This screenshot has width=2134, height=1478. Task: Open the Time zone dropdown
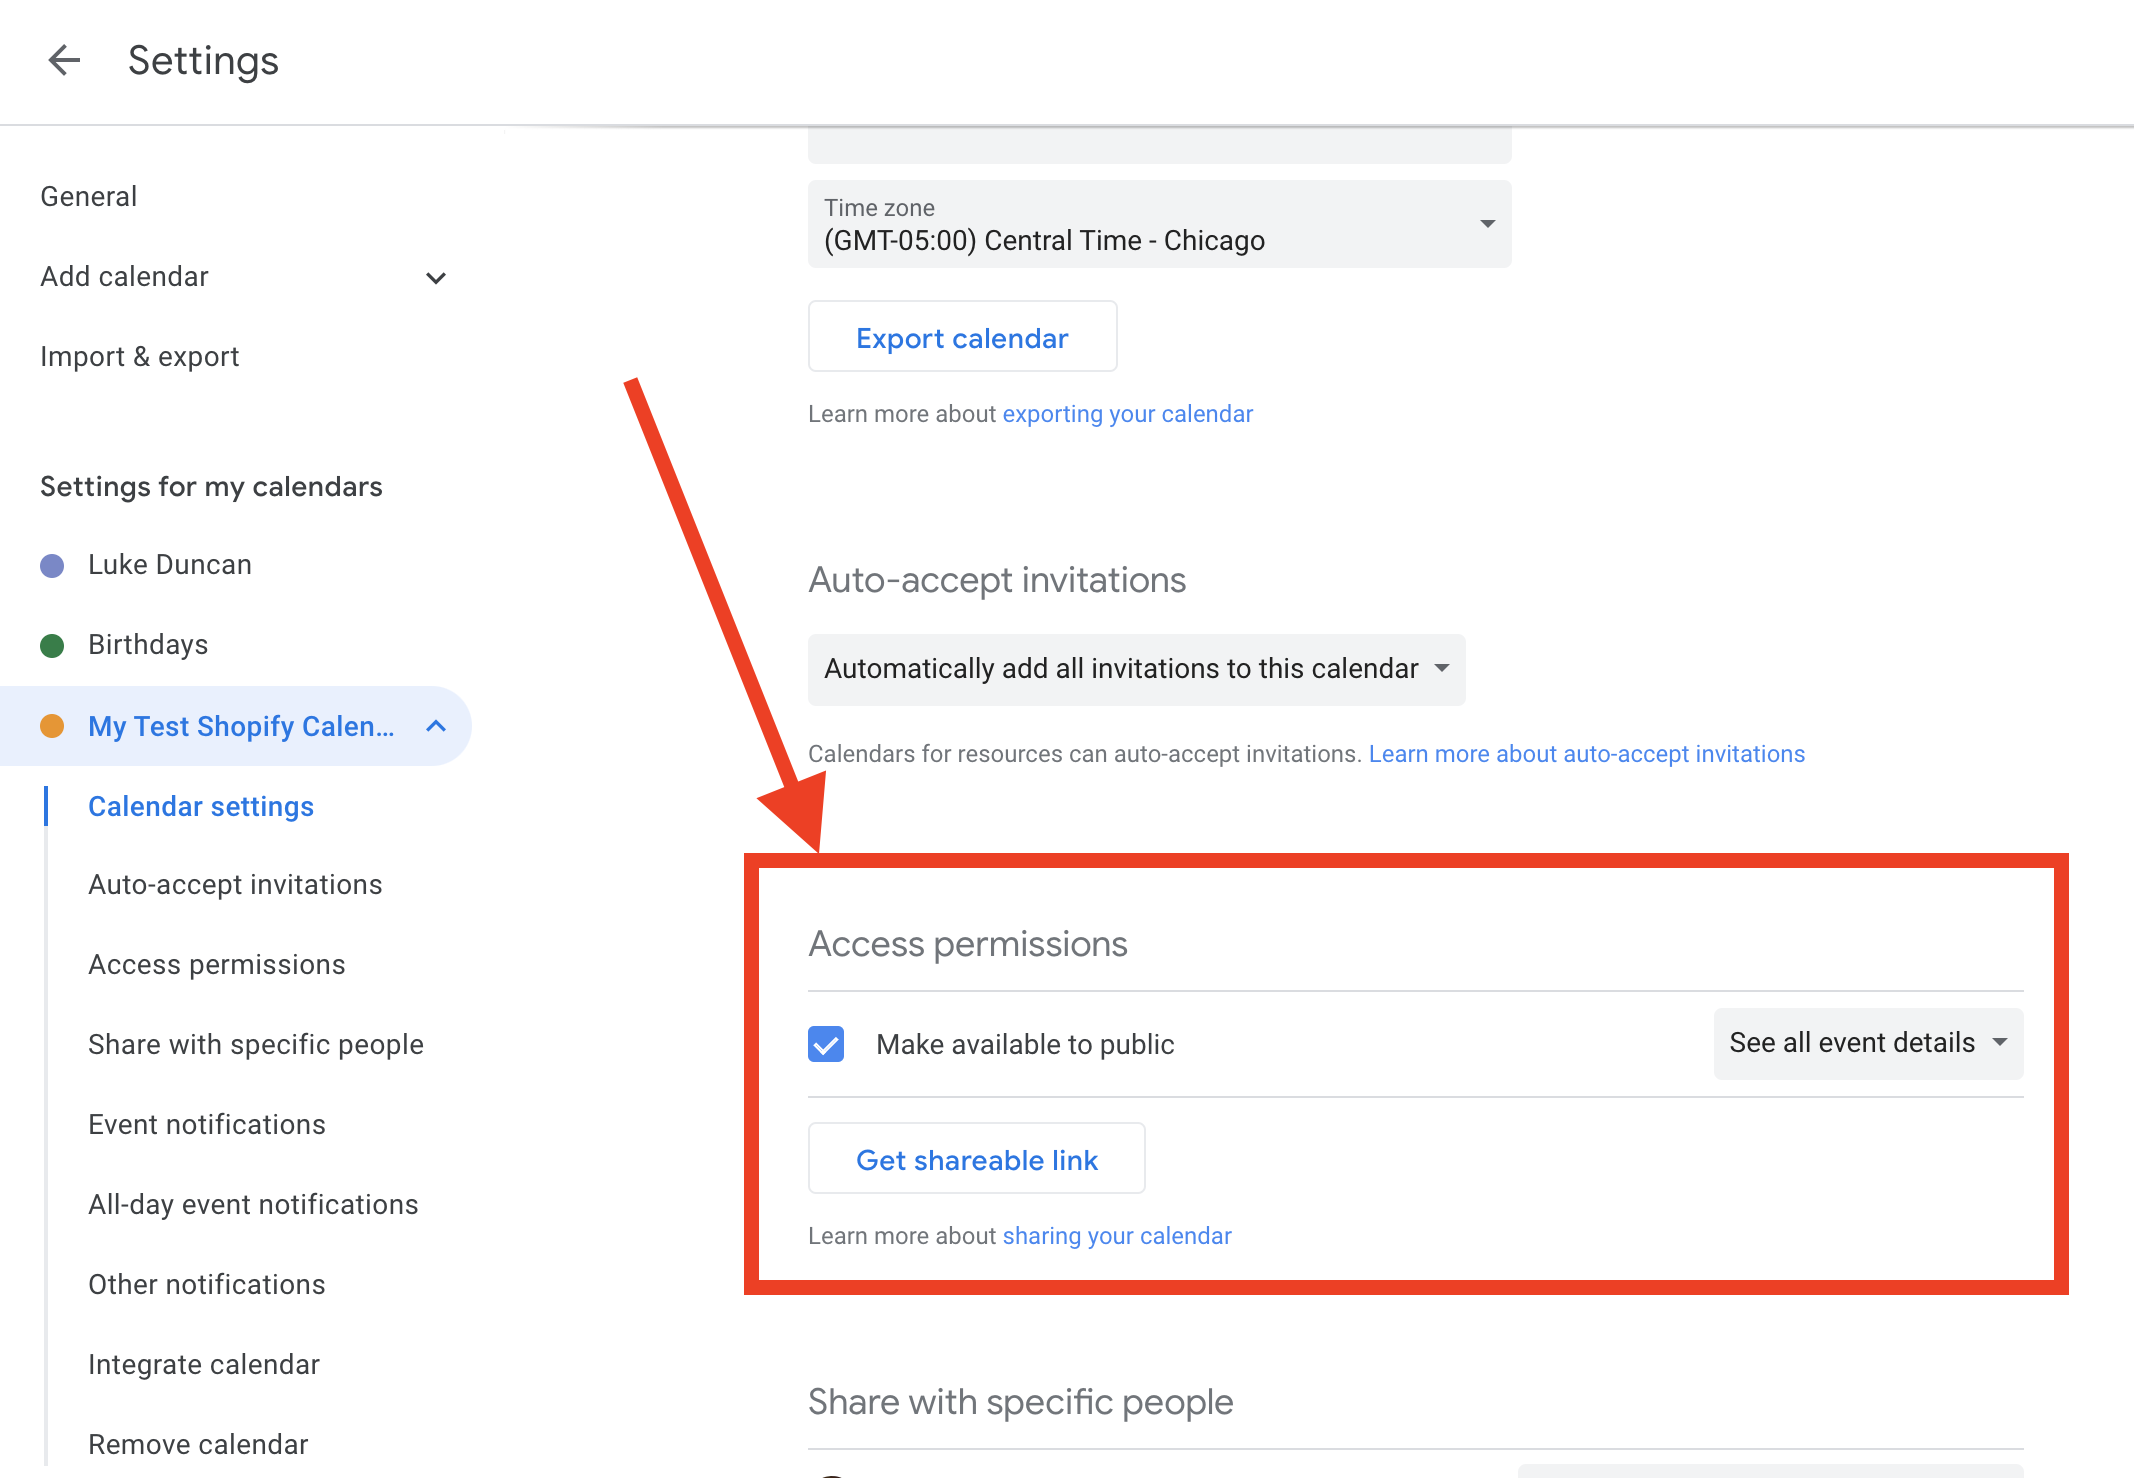pyautogui.click(x=1159, y=224)
